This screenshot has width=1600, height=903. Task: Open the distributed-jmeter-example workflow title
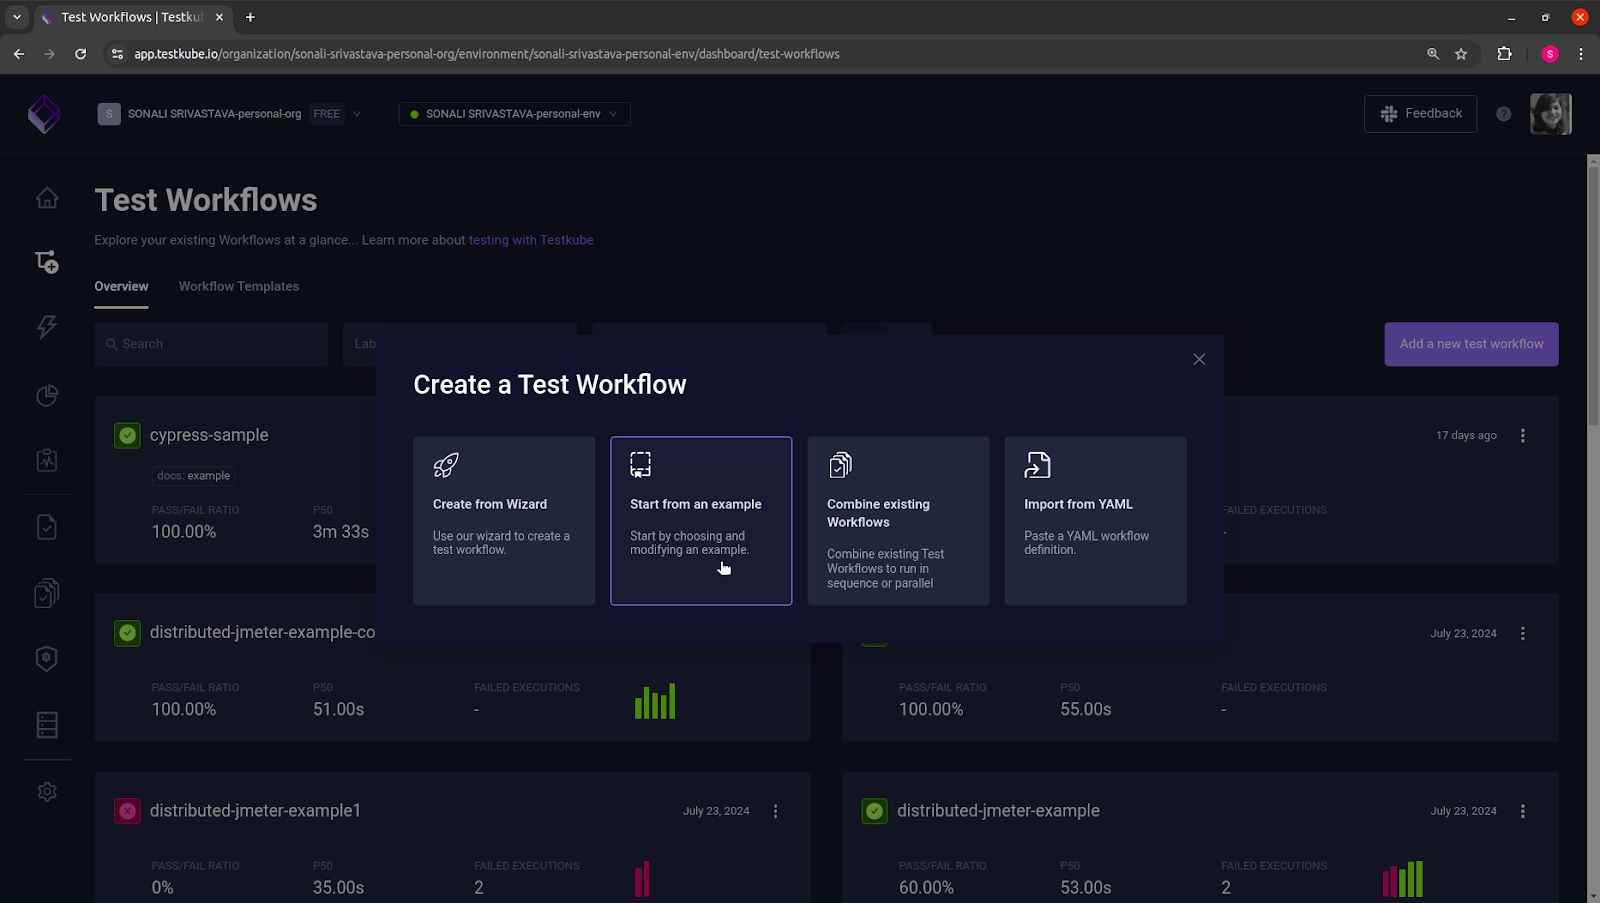[998, 811]
